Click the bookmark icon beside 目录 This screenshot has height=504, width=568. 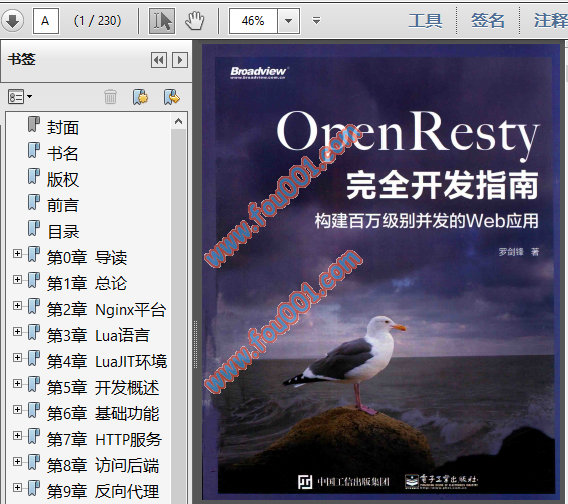tap(34, 228)
